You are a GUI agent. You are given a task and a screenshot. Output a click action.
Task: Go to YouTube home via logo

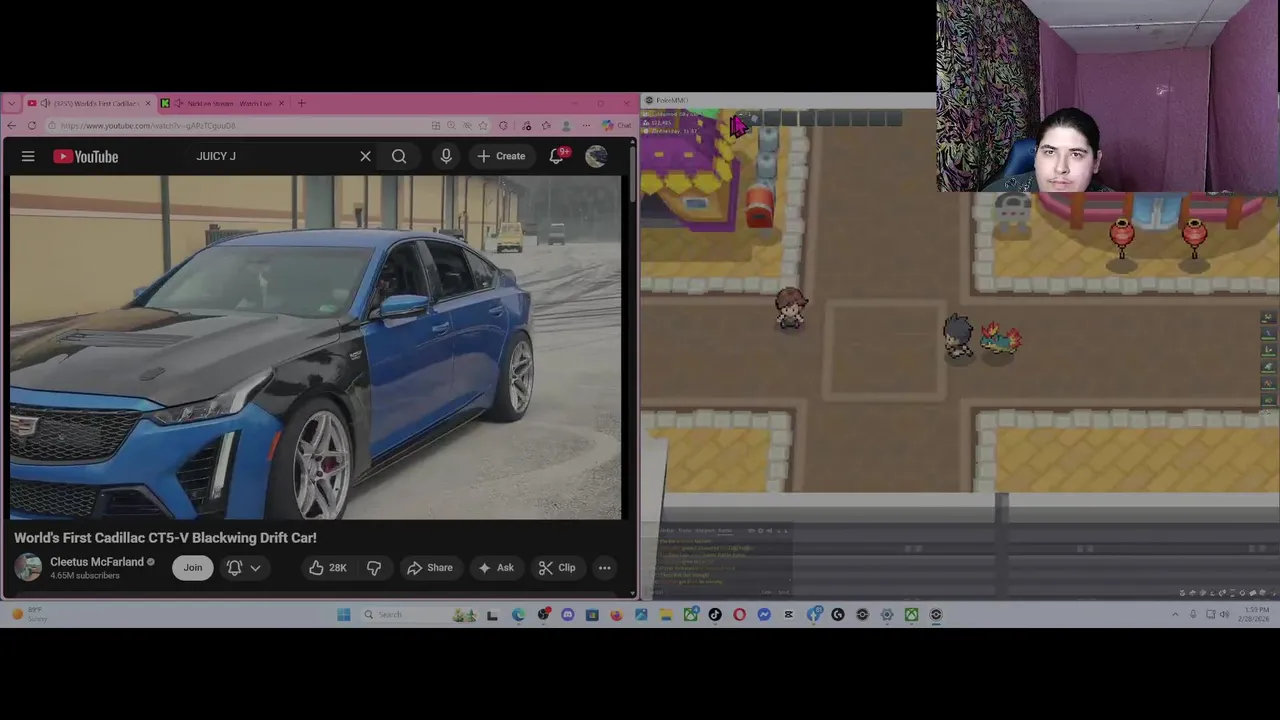pyautogui.click(x=86, y=156)
